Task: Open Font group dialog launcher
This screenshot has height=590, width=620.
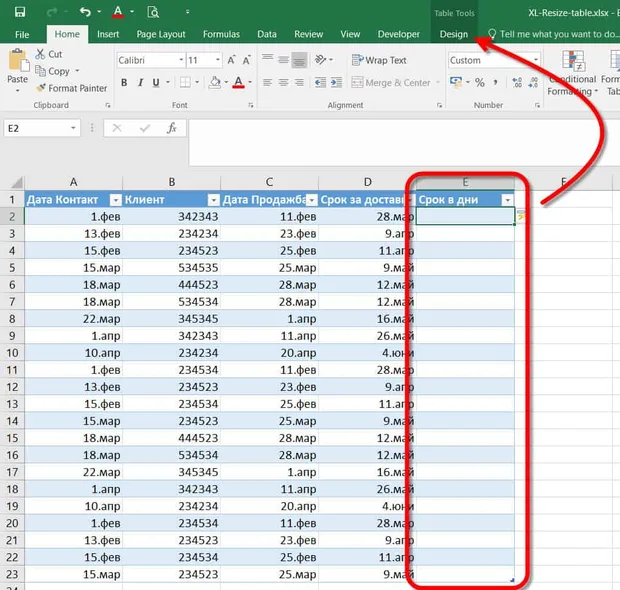Action: (x=251, y=105)
